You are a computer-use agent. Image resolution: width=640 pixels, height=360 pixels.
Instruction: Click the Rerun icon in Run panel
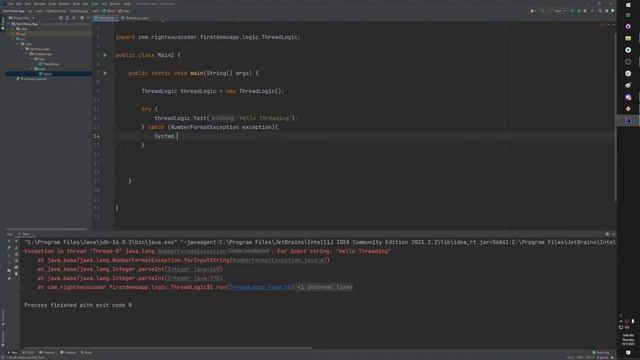9,241
